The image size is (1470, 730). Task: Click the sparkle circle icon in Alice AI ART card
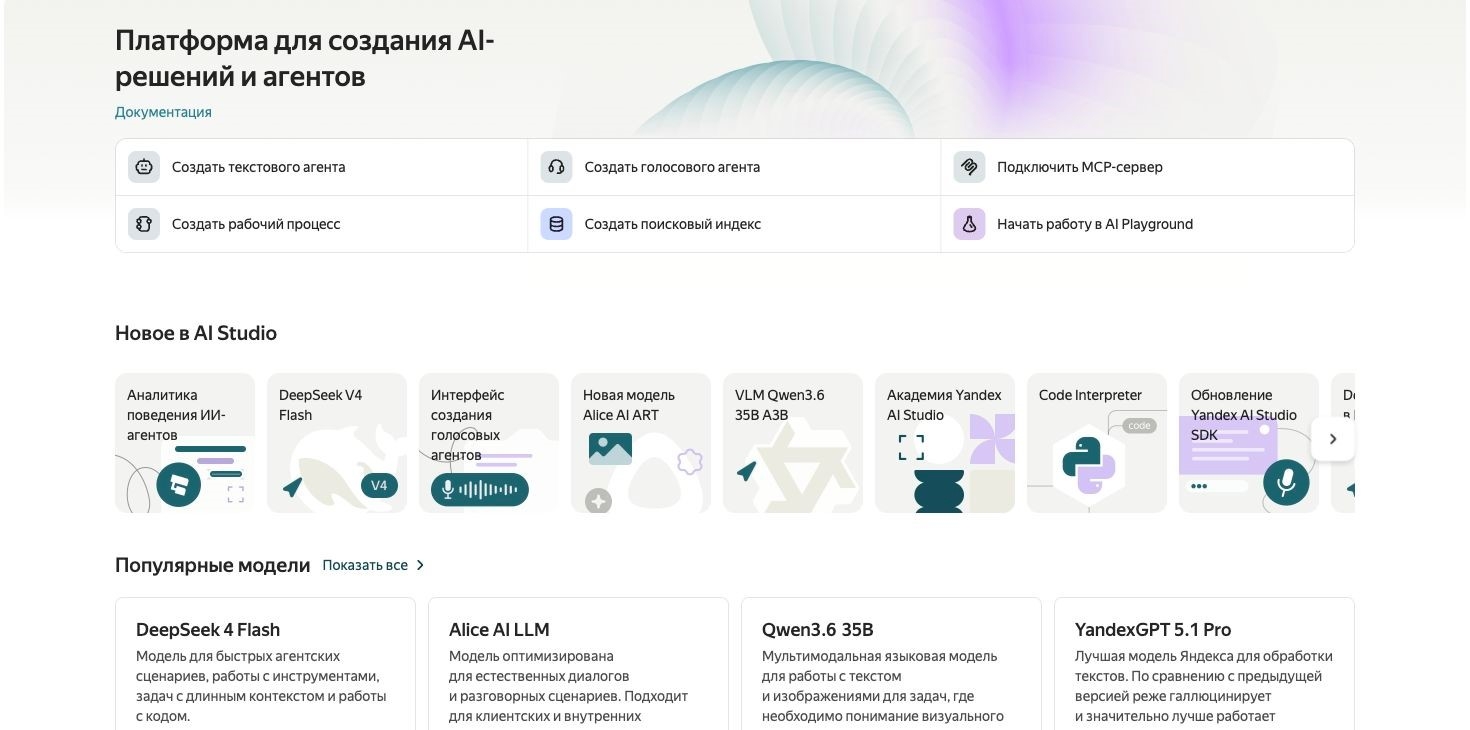598,500
